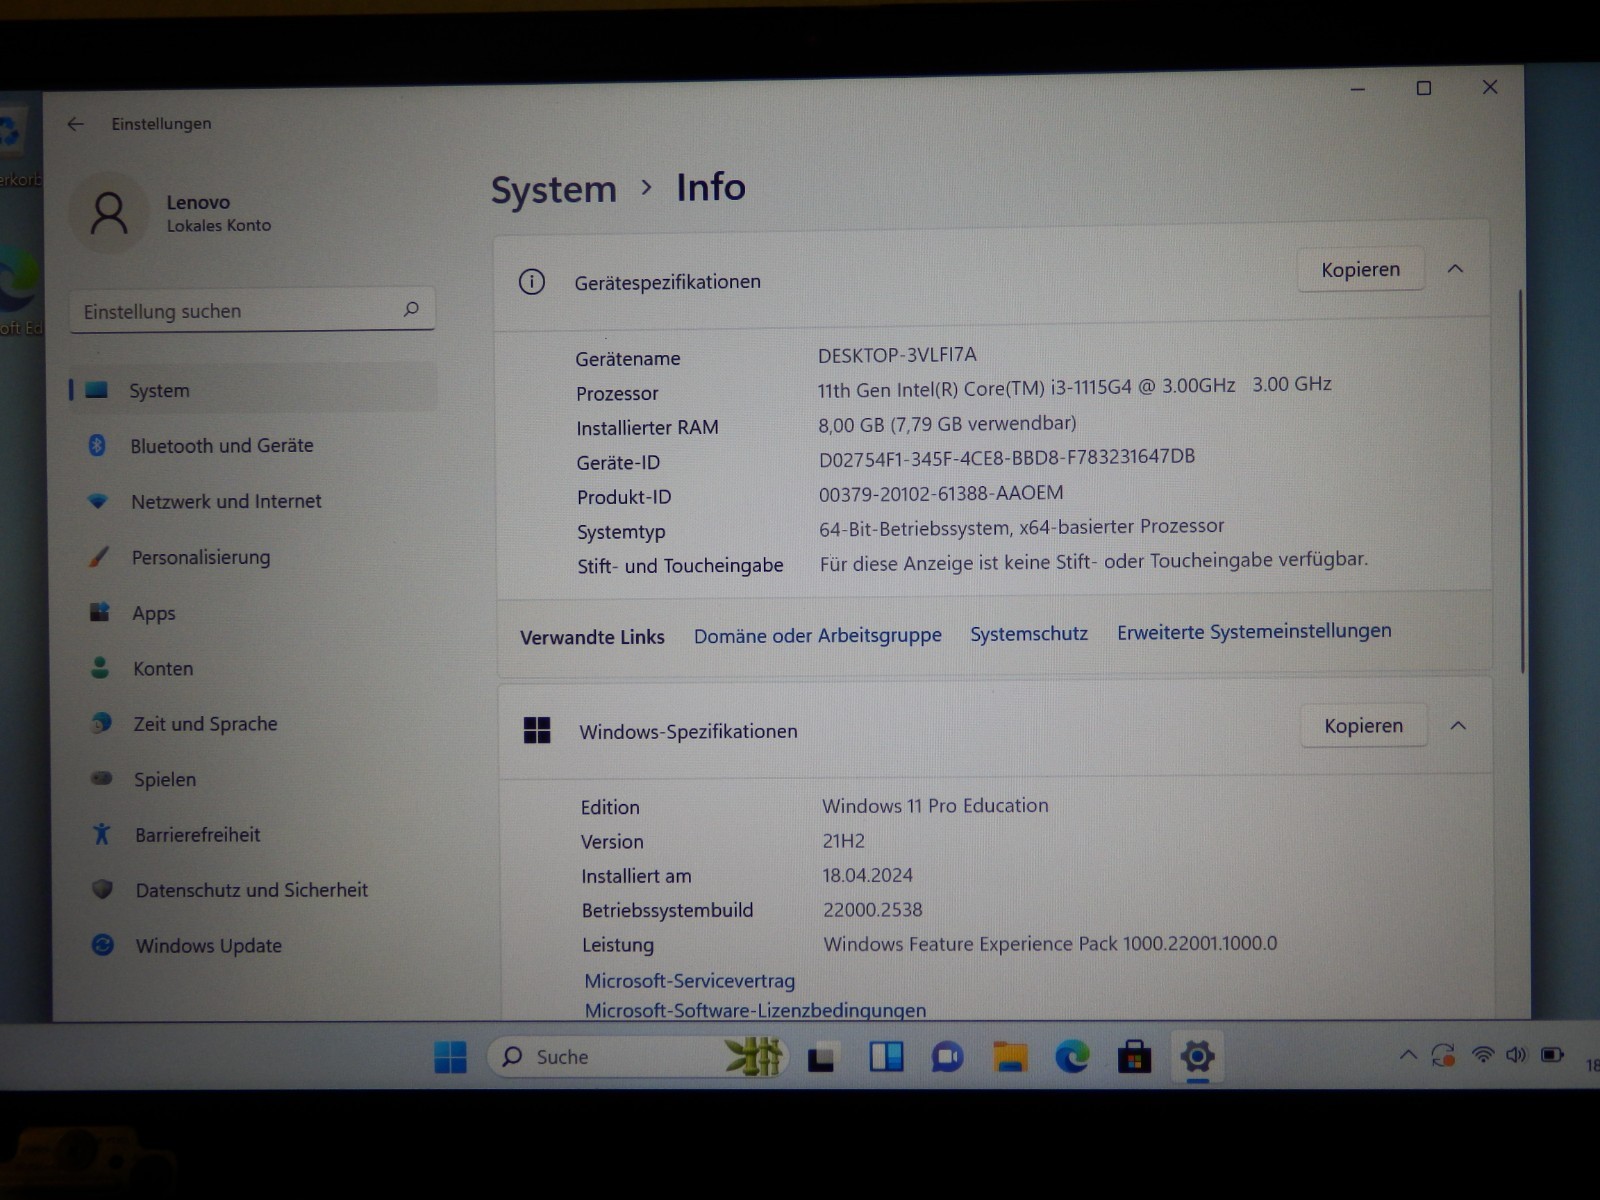Open the Erweiterte Systemeinstellungen link
1600x1200 pixels.
pos(1254,631)
